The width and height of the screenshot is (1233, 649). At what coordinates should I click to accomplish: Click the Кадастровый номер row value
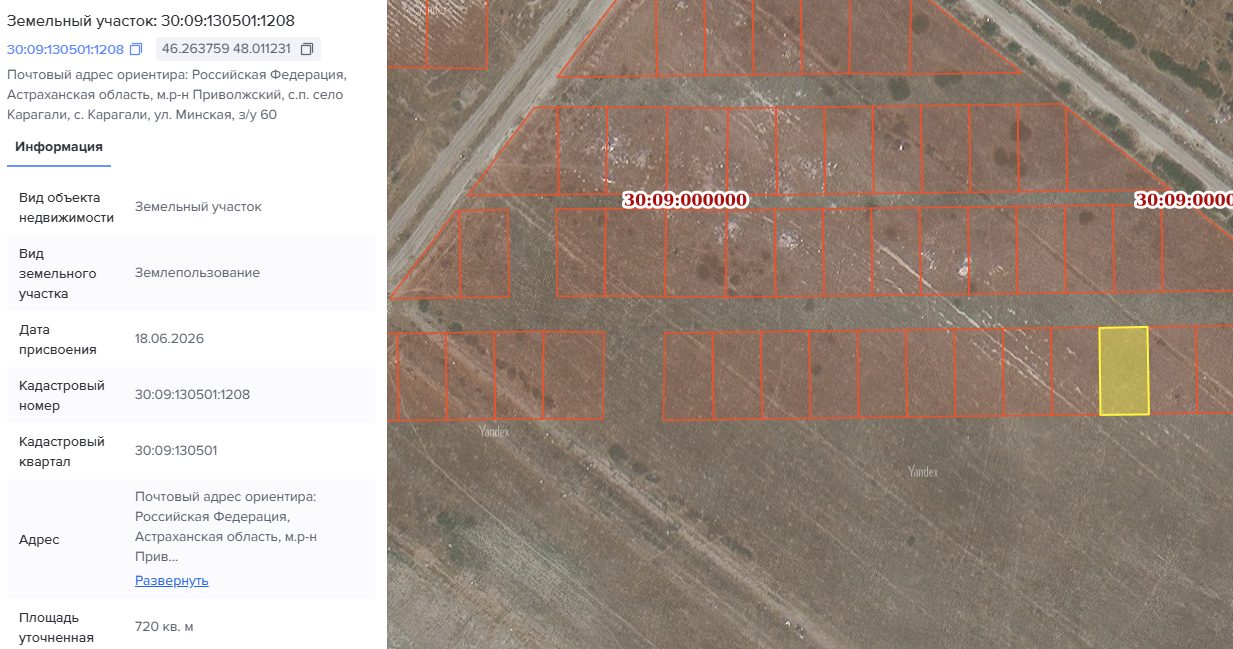(192, 394)
